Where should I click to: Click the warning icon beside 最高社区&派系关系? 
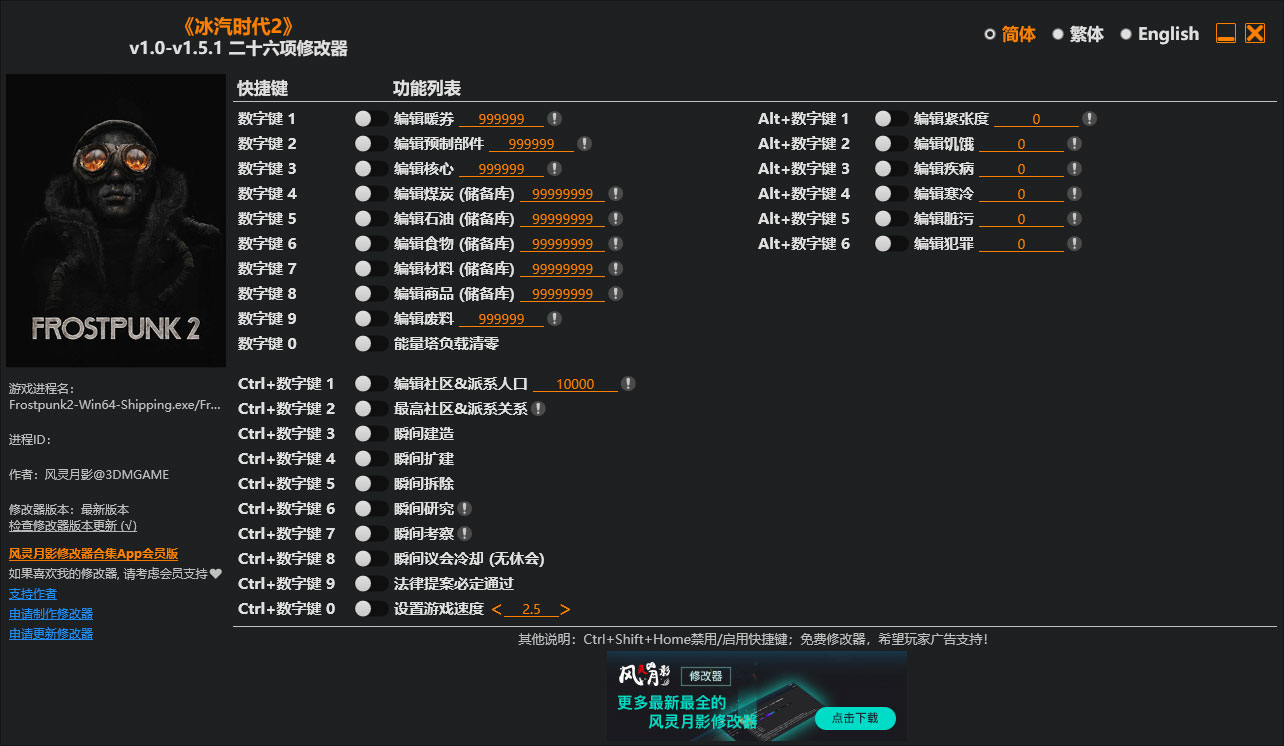(539, 408)
